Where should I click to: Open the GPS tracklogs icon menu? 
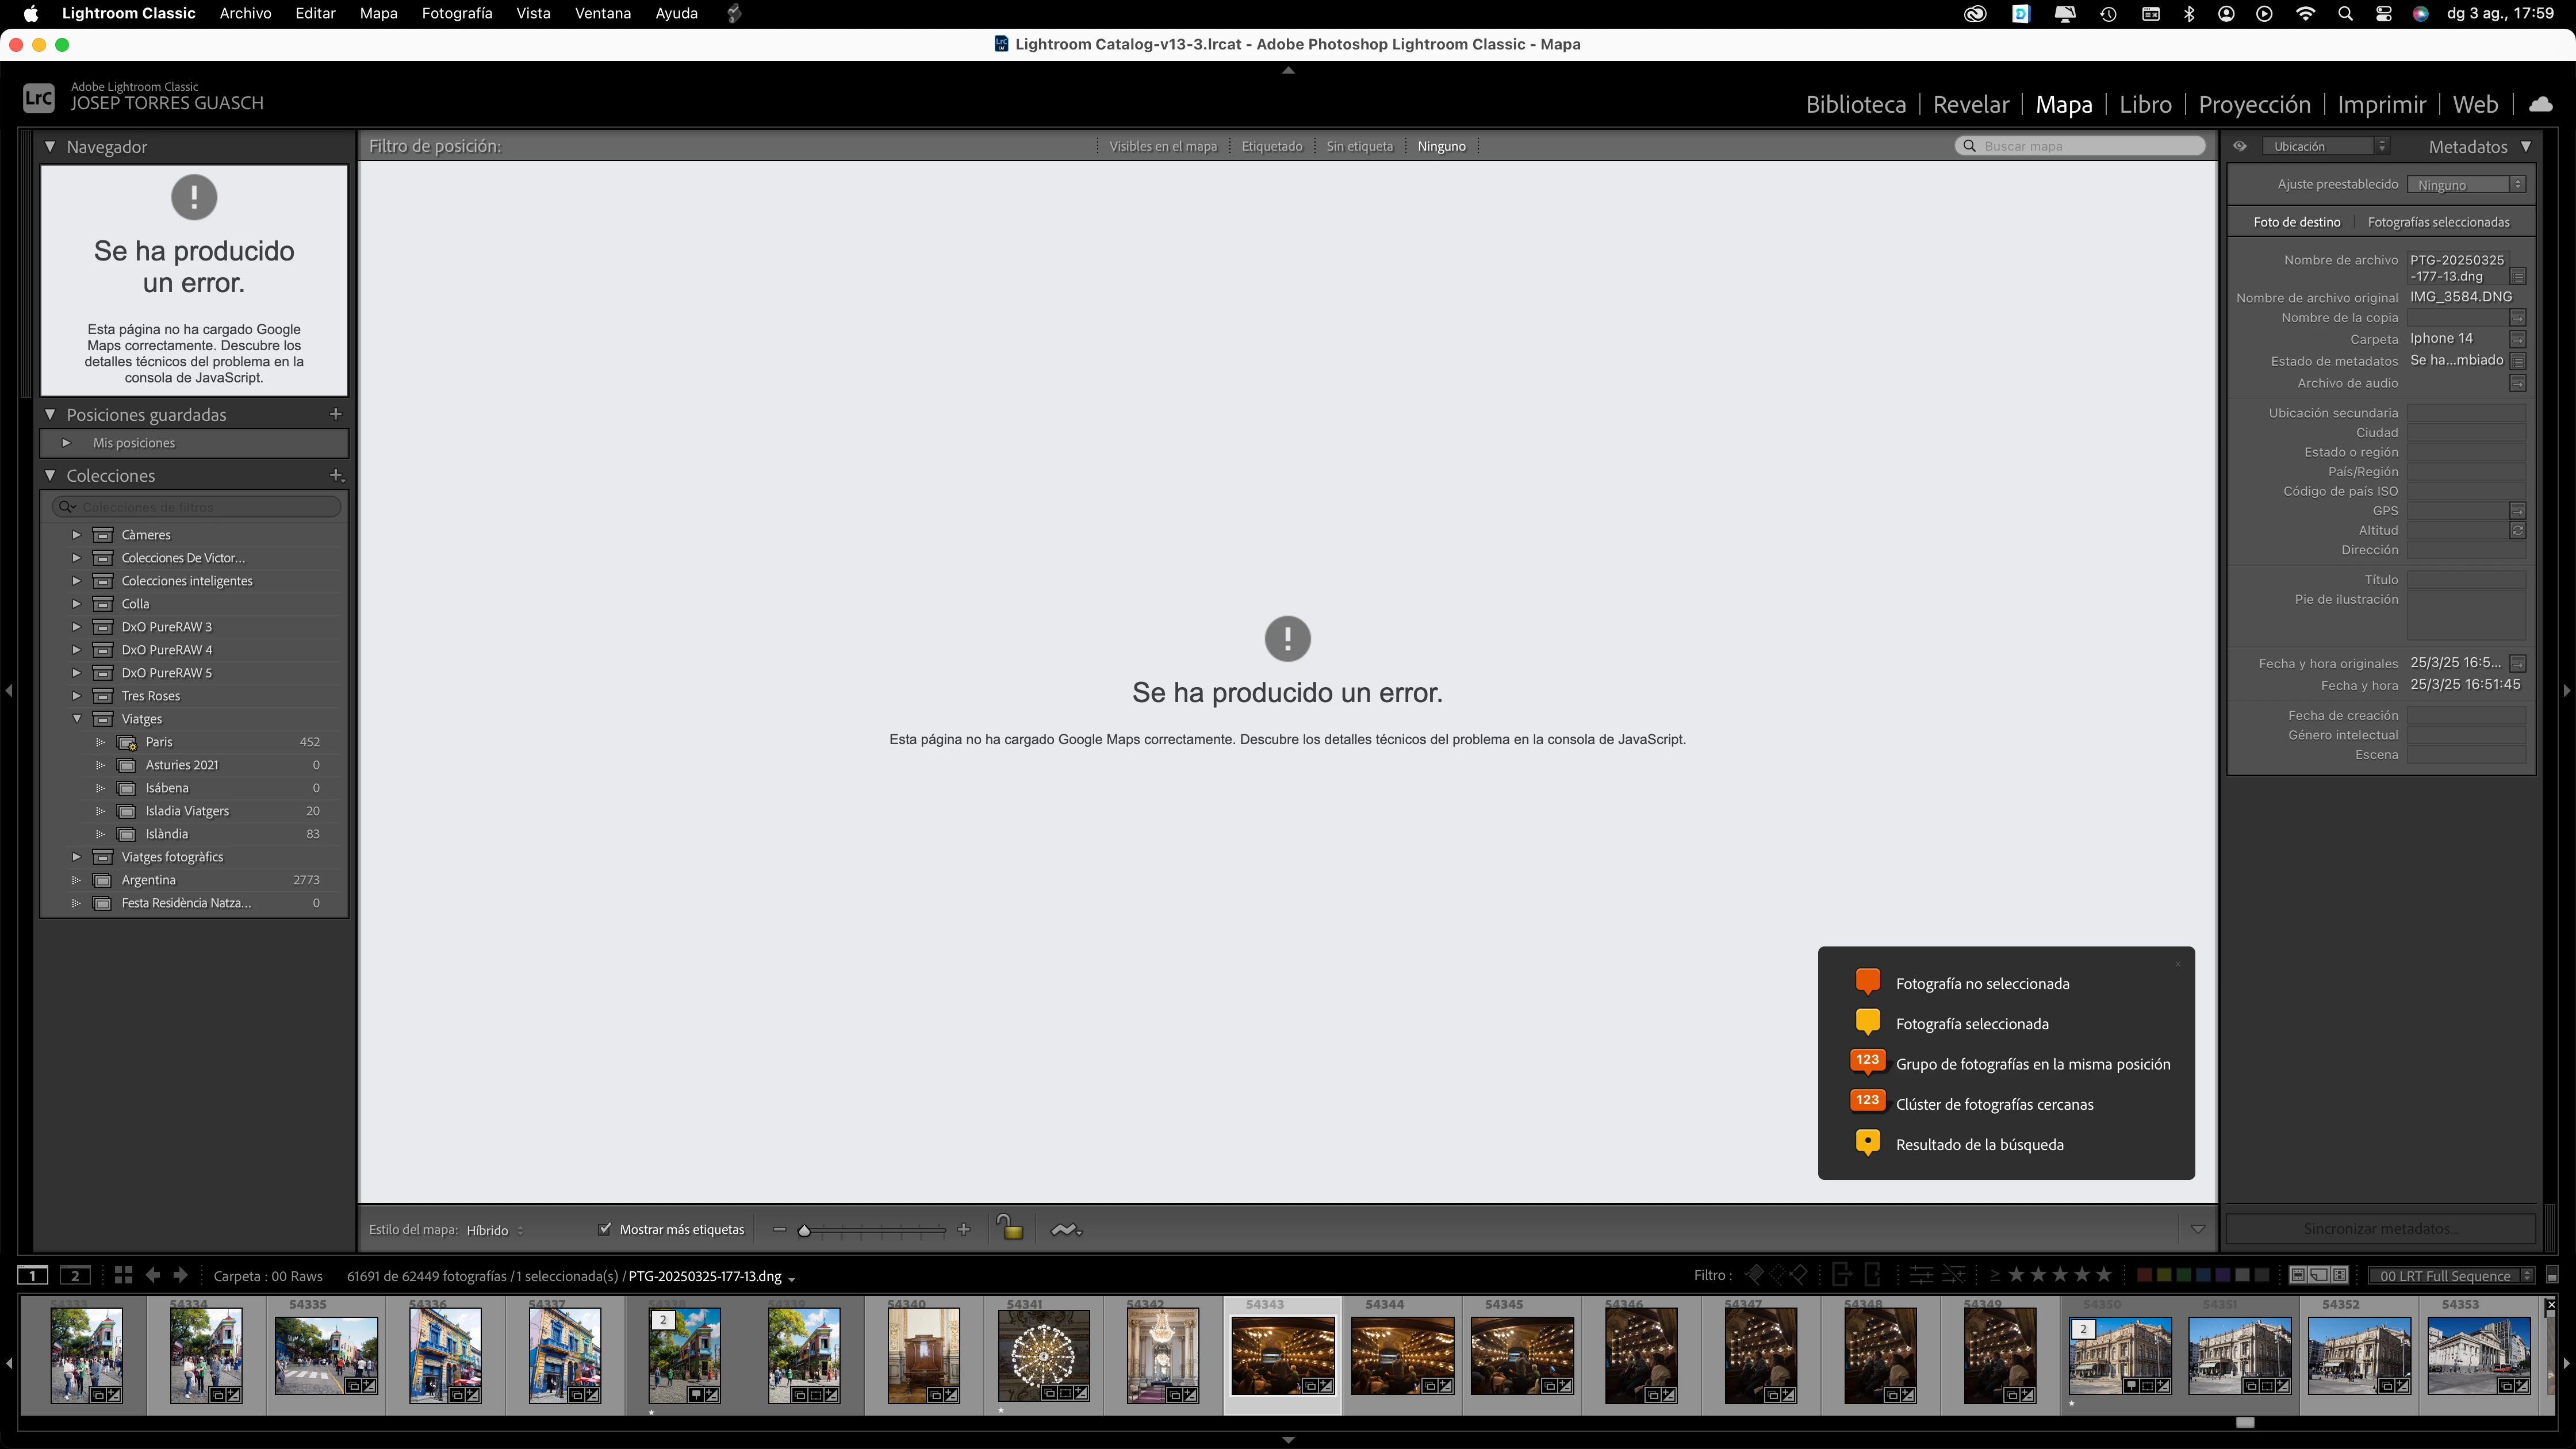[x=1066, y=1230]
